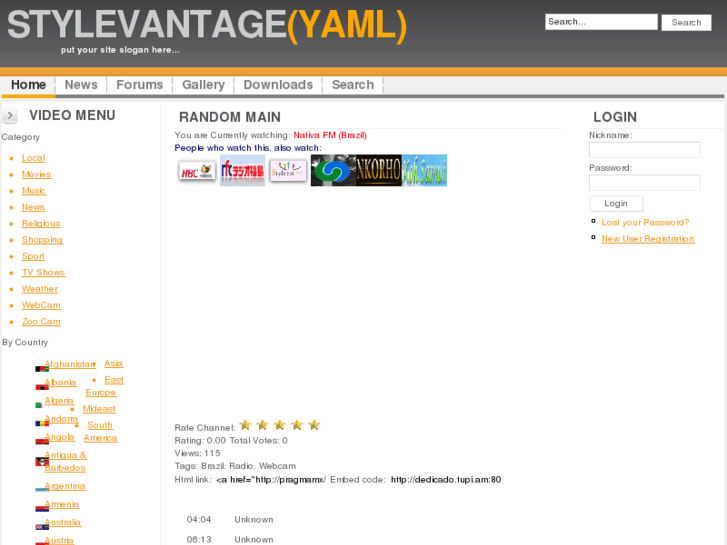Open the HBC channel thumbnail
727x545 pixels.
coord(197,171)
